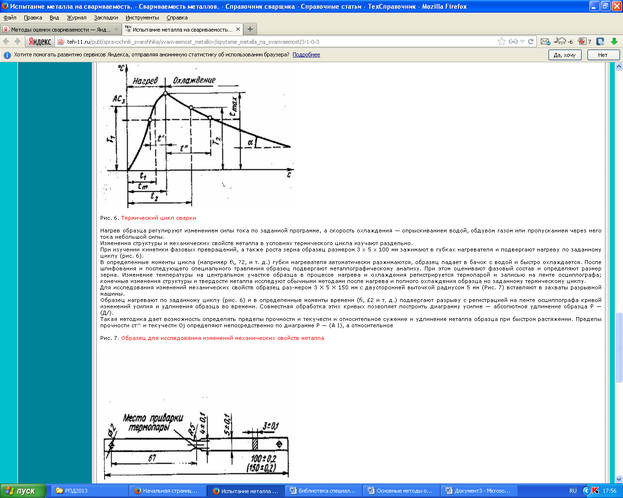Image resolution: width=623 pixels, height=498 pixels.
Task: Click the Firefox icon in the title bar
Action: click(5, 6)
